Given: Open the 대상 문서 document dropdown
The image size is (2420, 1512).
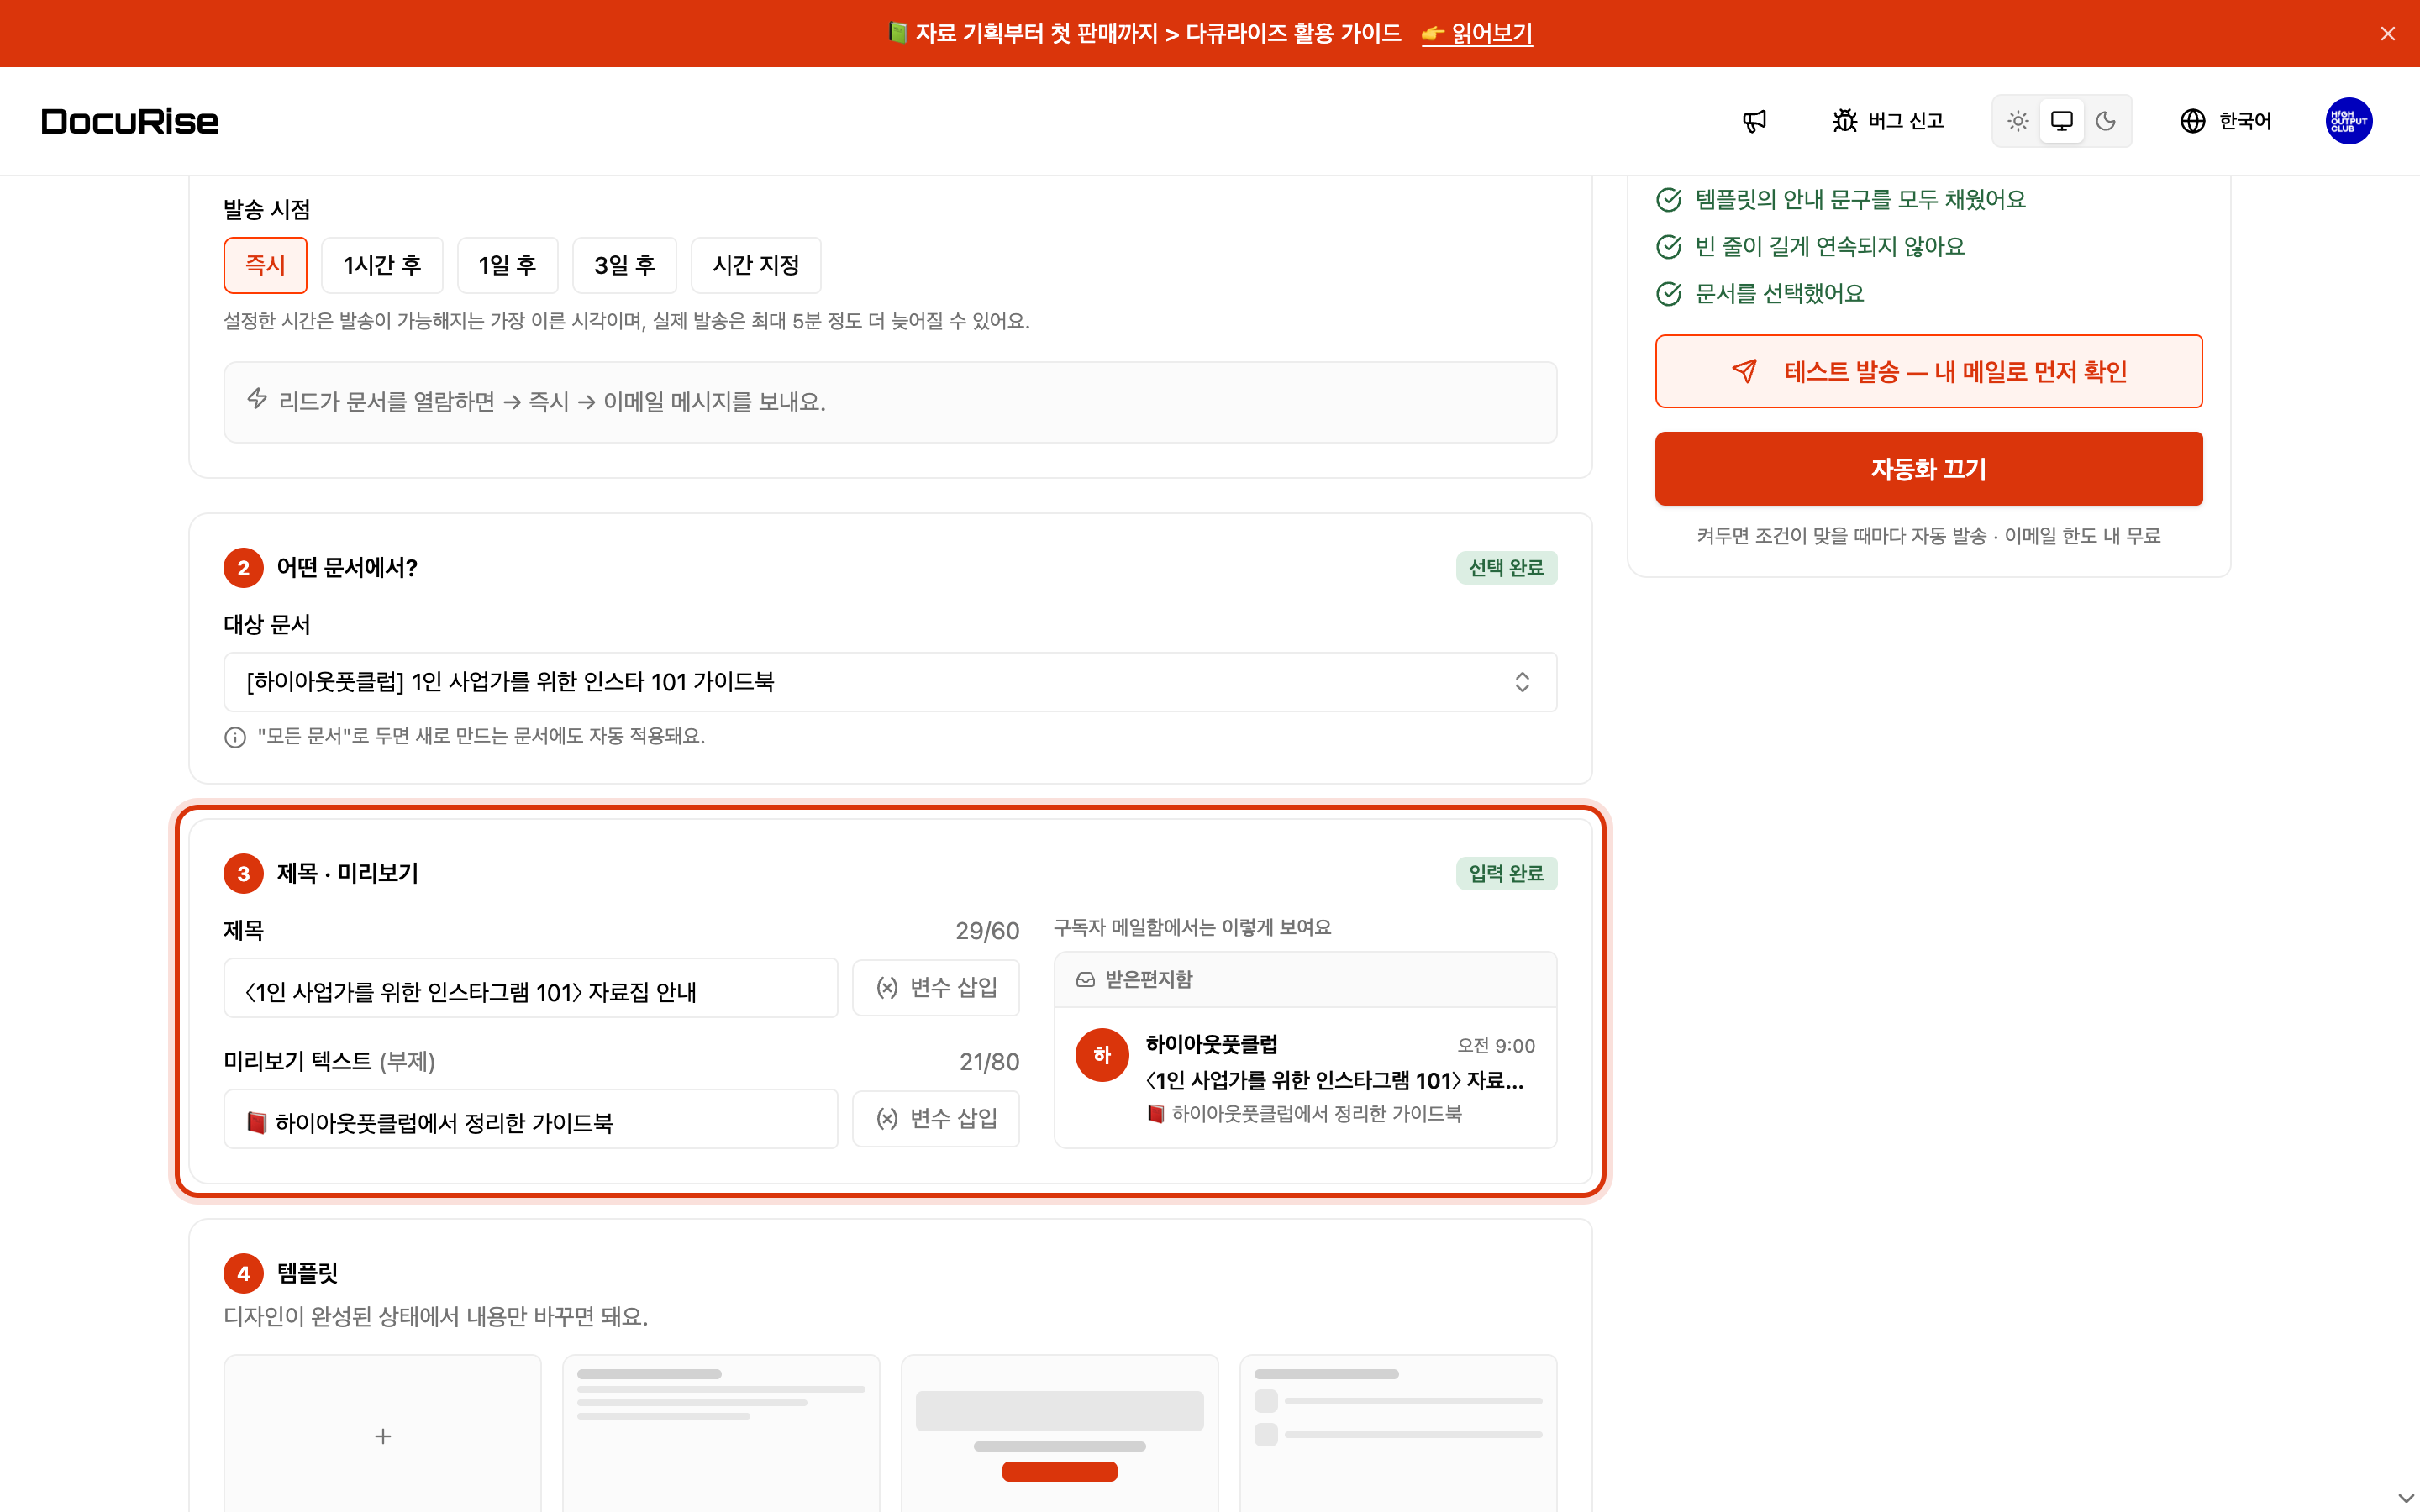Looking at the screenshot, I should 890,682.
